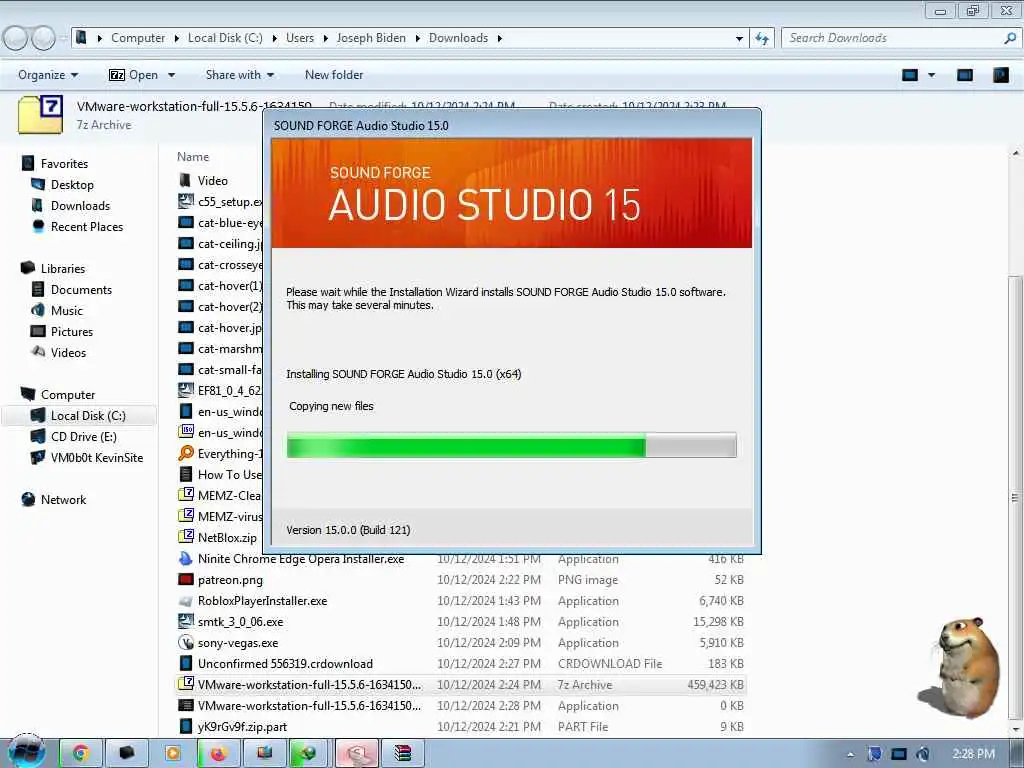Select Computer in the navigation pane
Viewport: 1024px width, 768px height.
[68, 394]
